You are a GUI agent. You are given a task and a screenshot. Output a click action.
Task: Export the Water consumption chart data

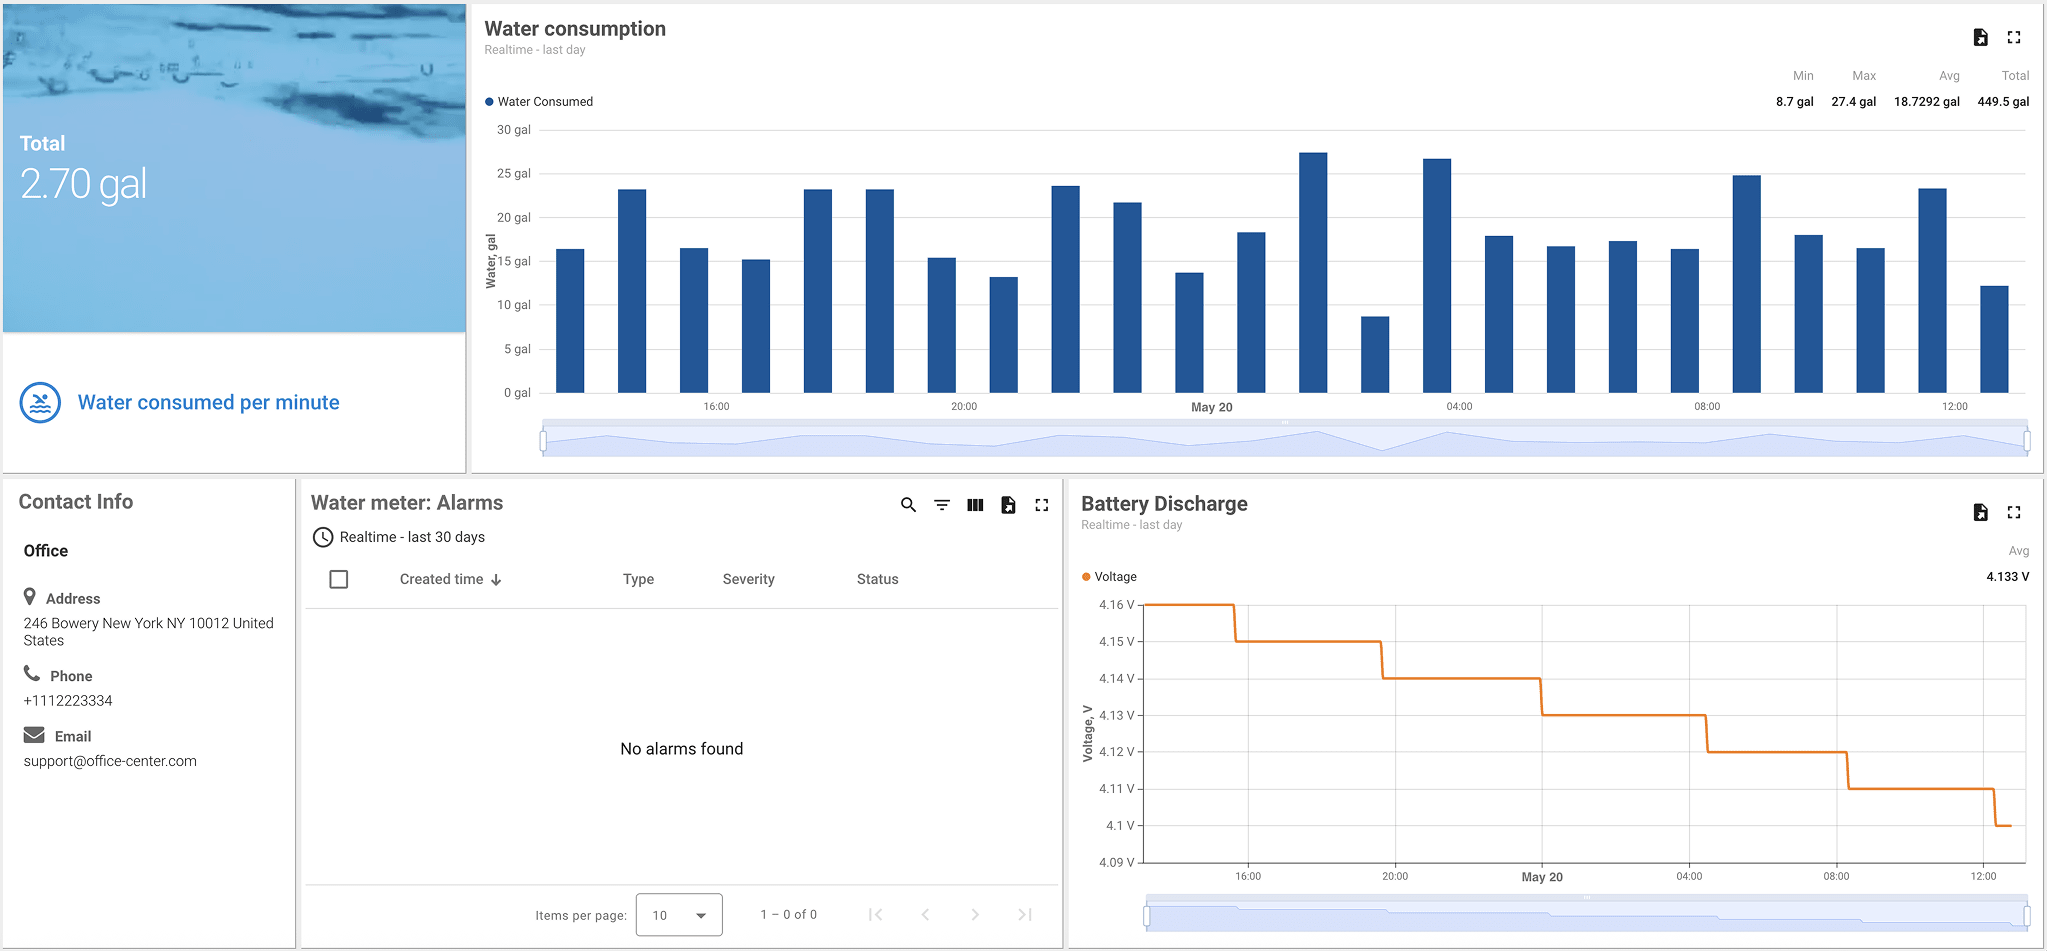[1980, 37]
